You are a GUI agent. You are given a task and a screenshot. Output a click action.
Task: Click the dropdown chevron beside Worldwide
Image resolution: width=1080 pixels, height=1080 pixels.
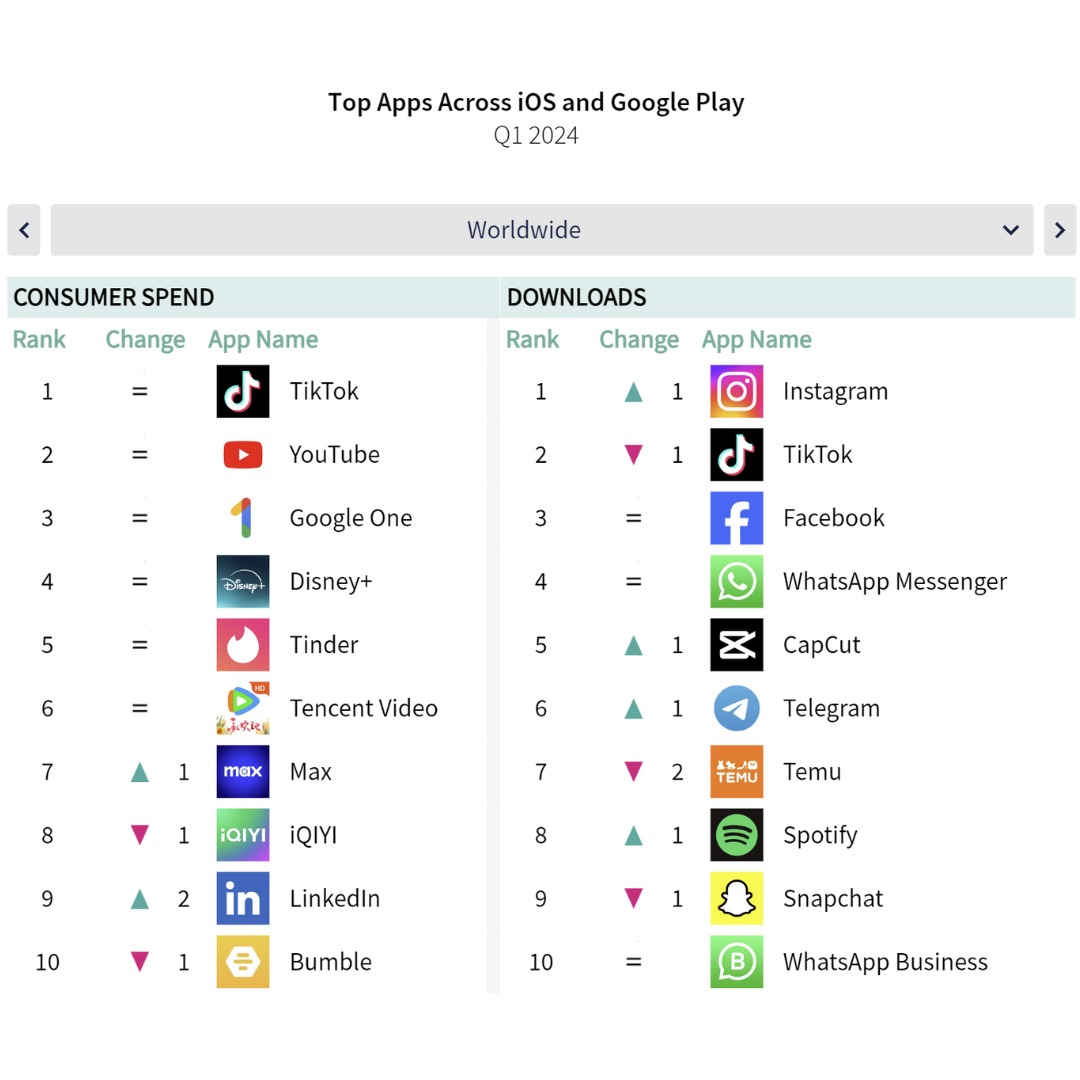coord(1010,230)
